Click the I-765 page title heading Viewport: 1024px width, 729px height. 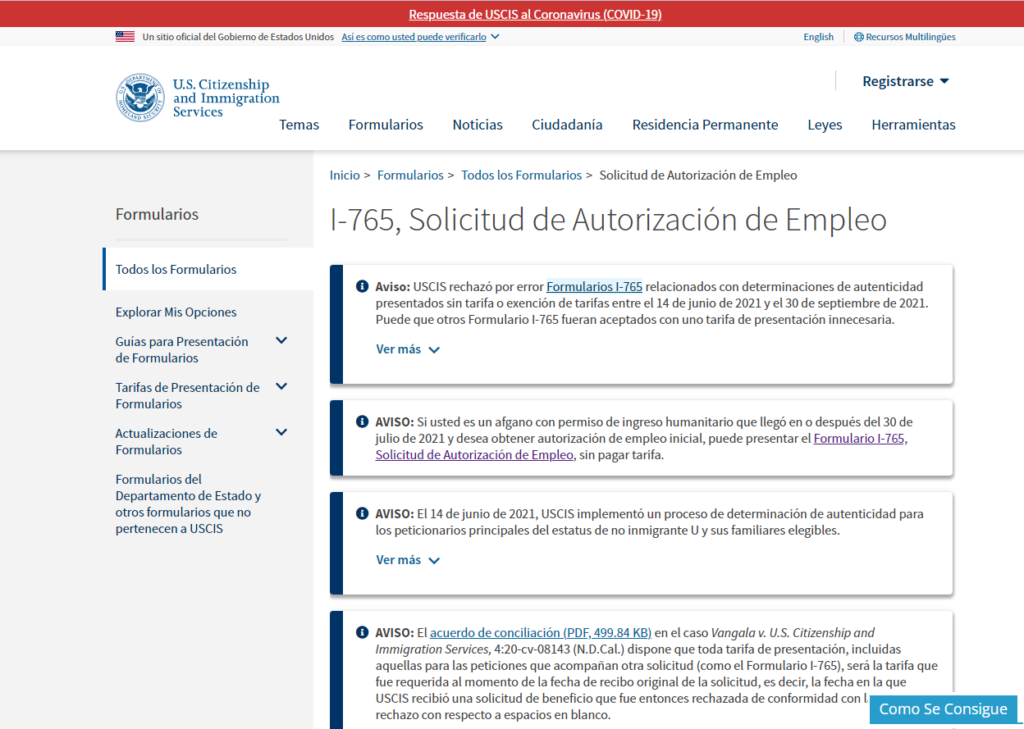pos(608,219)
